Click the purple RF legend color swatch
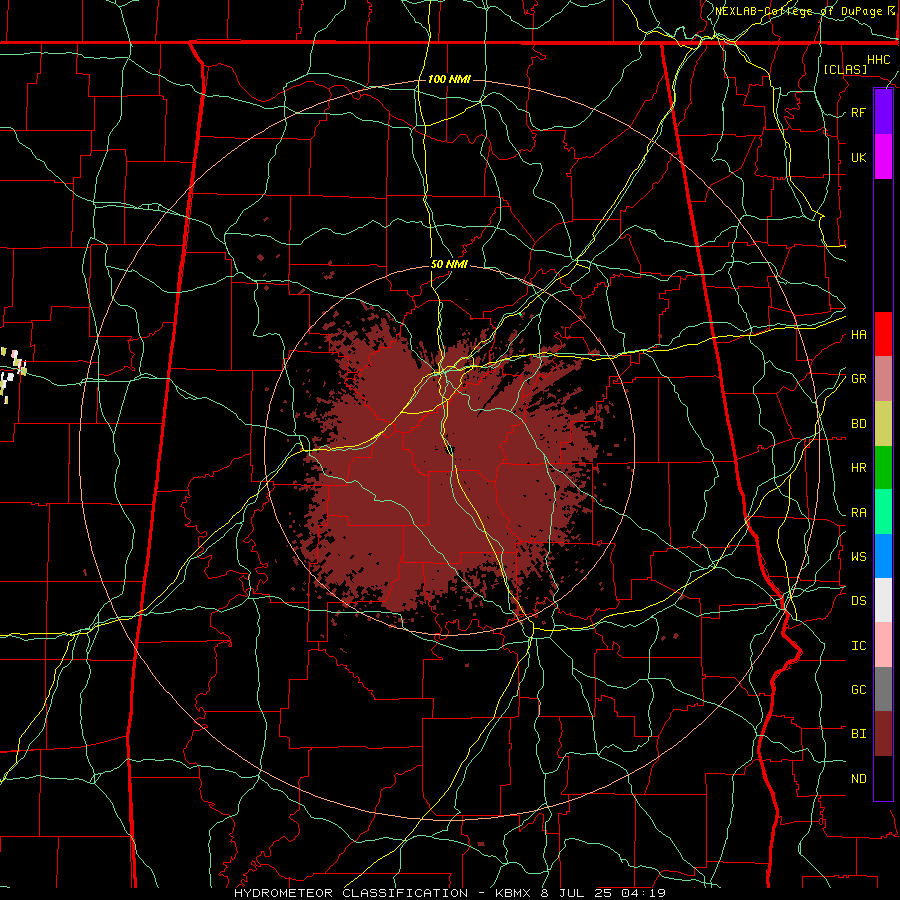Viewport: 900px width, 900px height. click(883, 112)
